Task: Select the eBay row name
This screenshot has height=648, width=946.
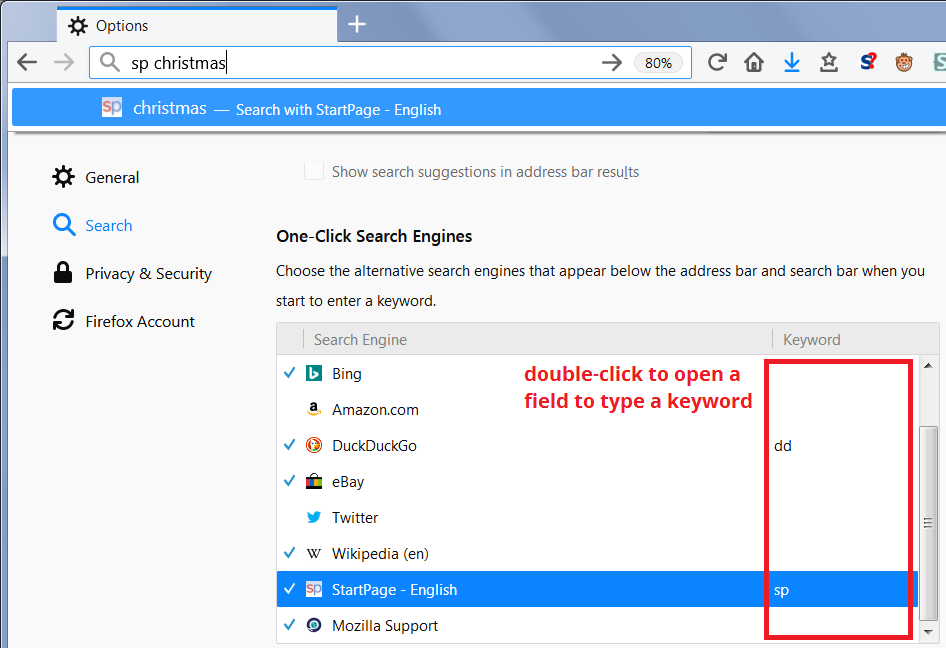Action: [348, 481]
